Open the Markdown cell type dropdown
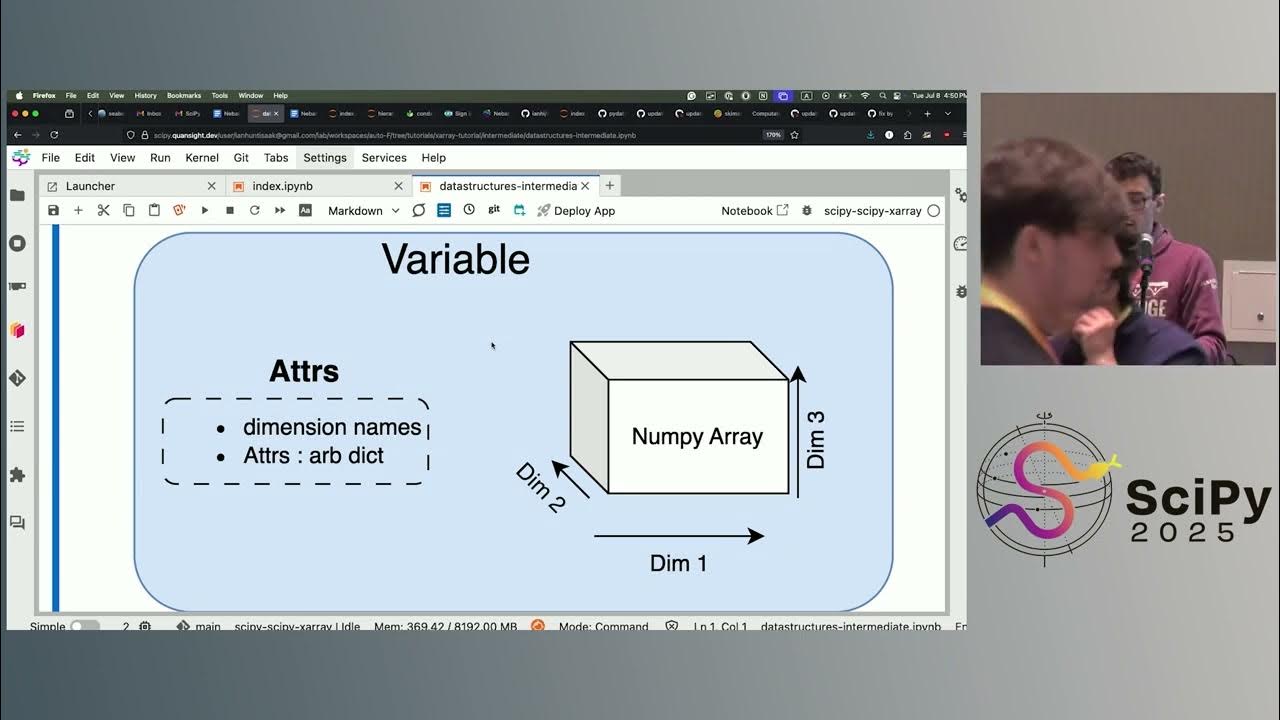 363,211
